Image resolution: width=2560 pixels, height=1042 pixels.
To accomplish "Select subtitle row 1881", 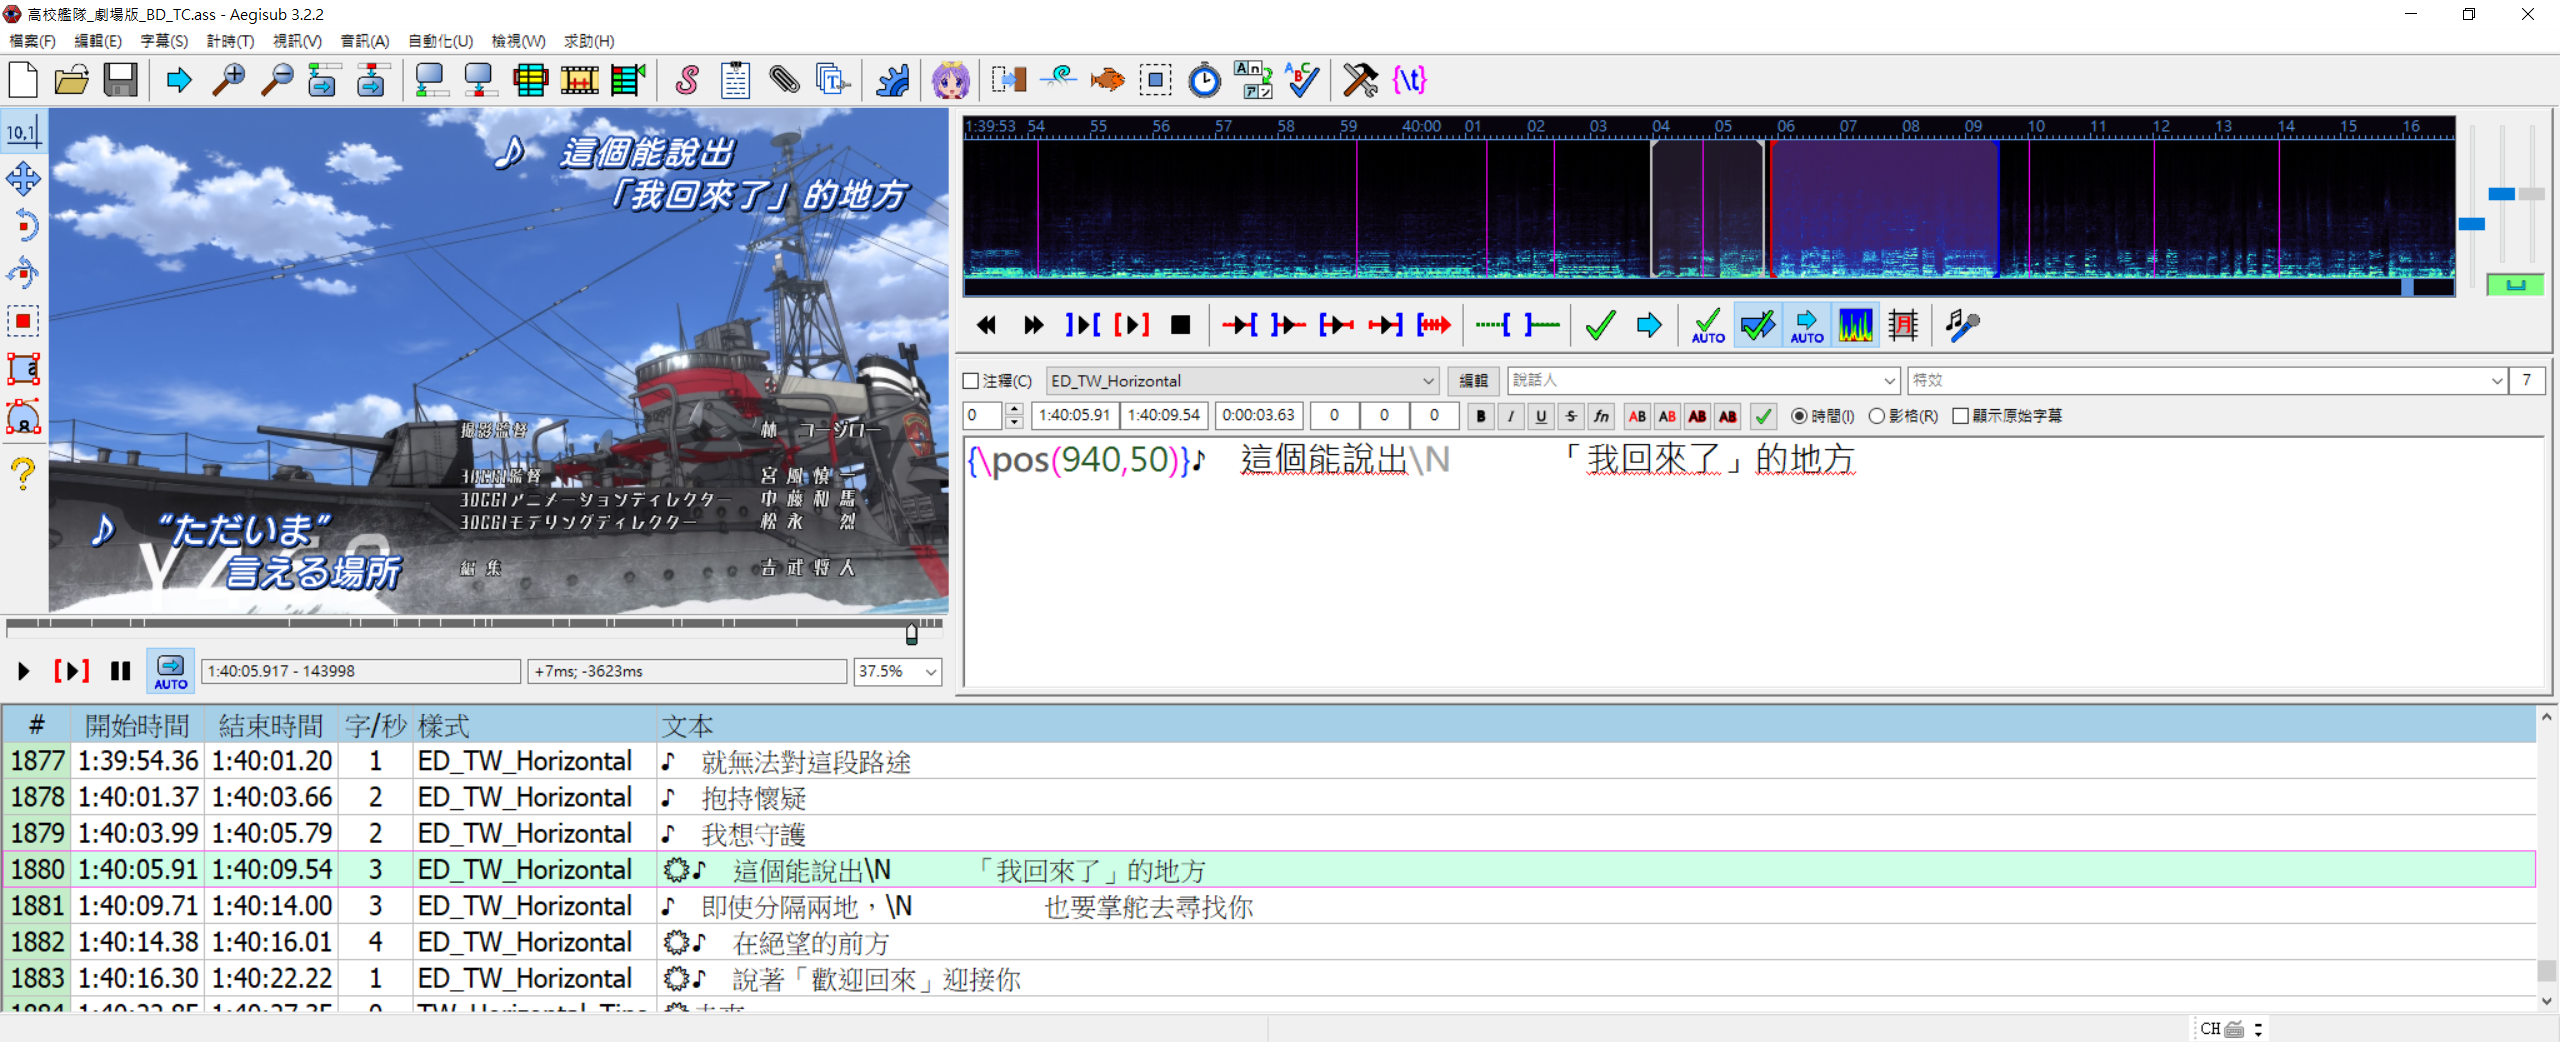I will coord(1269,906).
